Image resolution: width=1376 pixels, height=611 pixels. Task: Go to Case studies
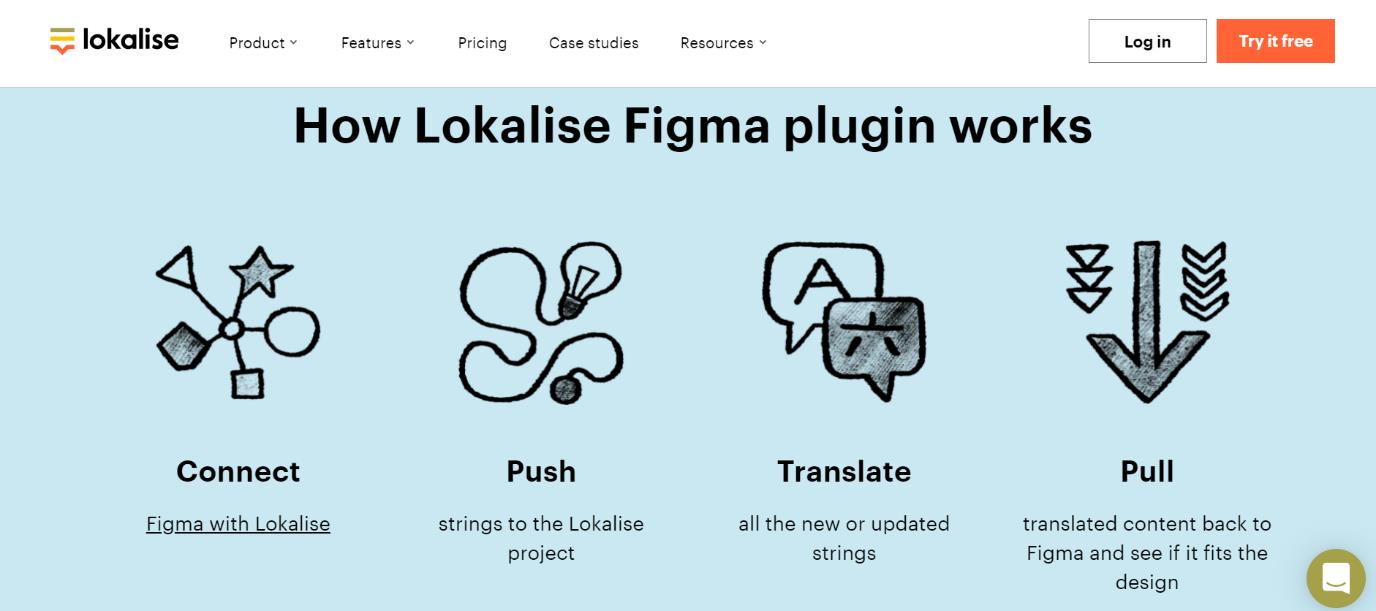[594, 43]
